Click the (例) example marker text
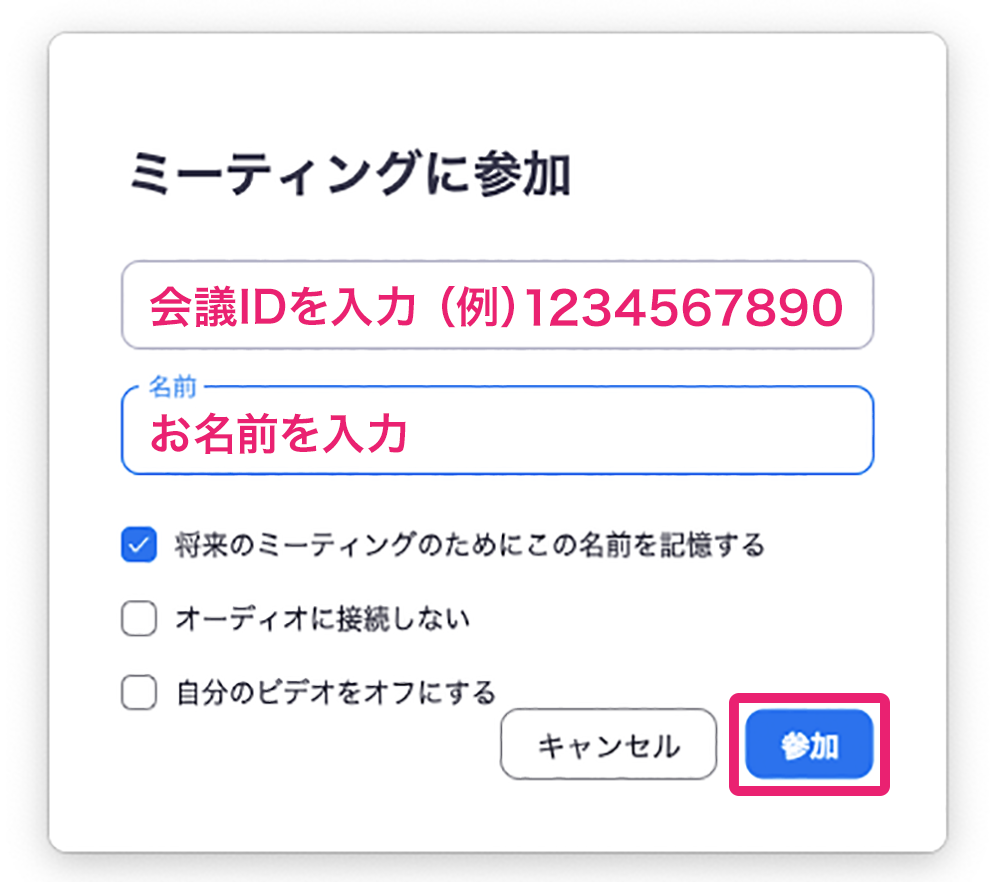The width and height of the screenshot is (1000, 882). pos(470,309)
